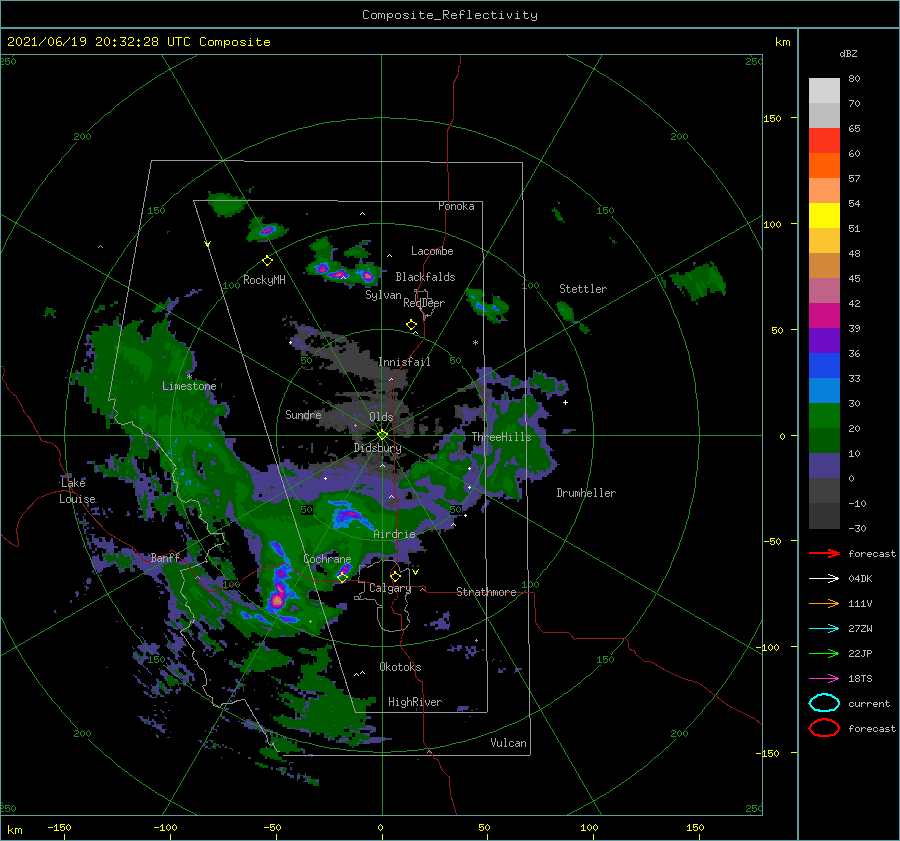Click the RedDeer label
The height and width of the screenshot is (841, 900).
coord(424,303)
